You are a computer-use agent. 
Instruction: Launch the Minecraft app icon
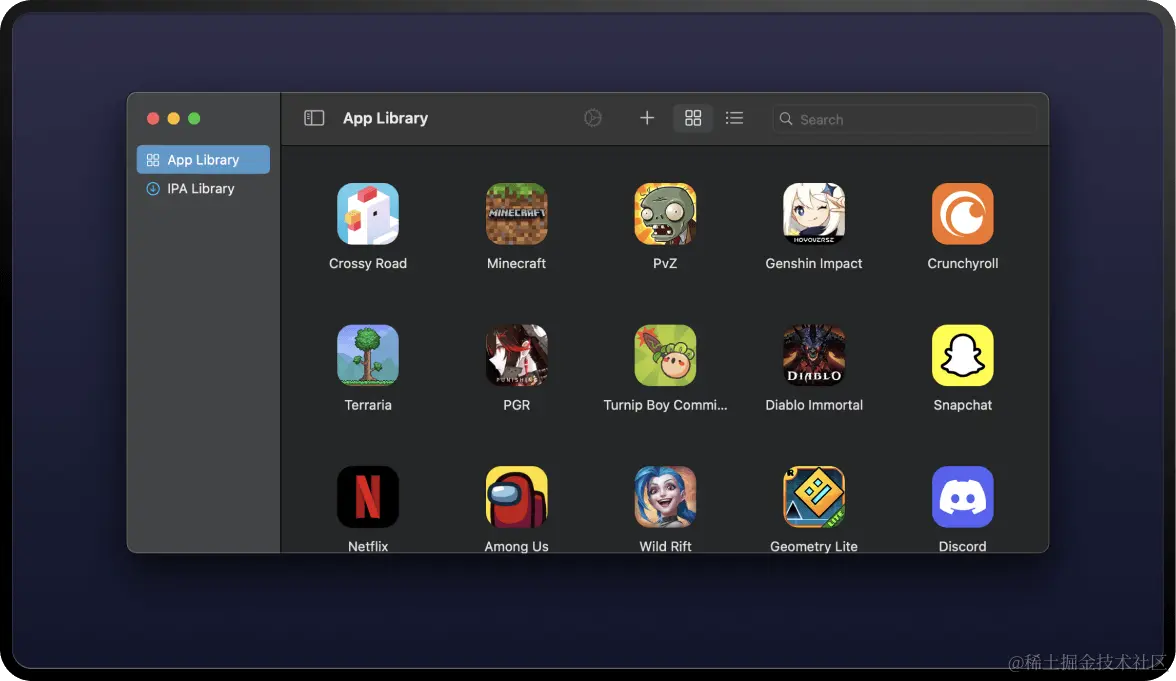tap(516, 214)
